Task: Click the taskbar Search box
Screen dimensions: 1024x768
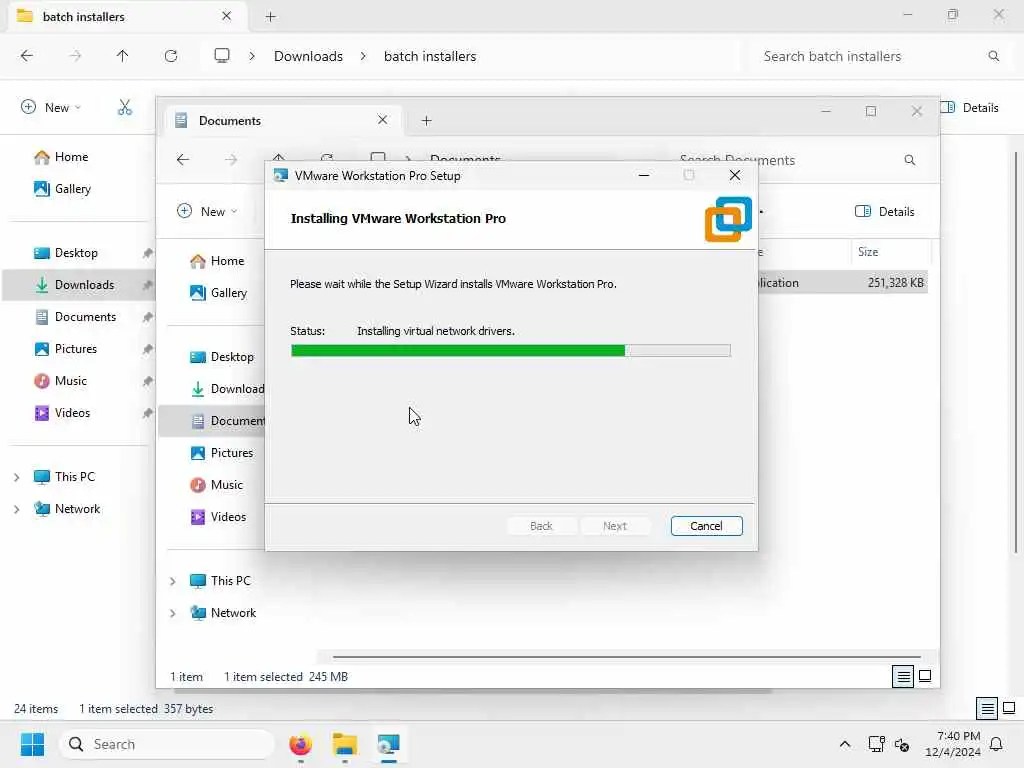Action: [x=167, y=744]
